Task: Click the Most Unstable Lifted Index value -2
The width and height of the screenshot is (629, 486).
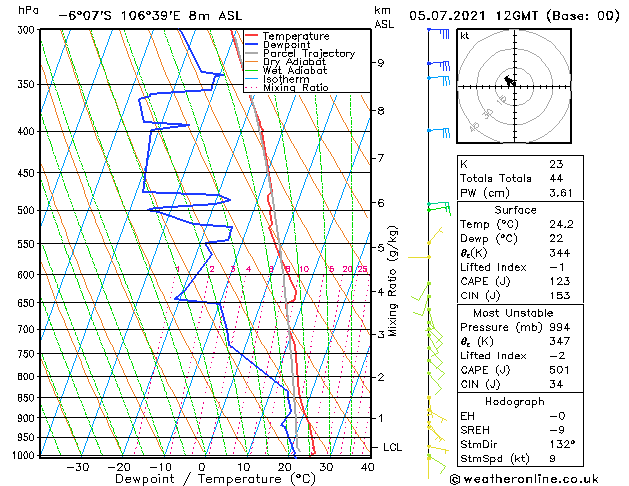Action: click(557, 356)
